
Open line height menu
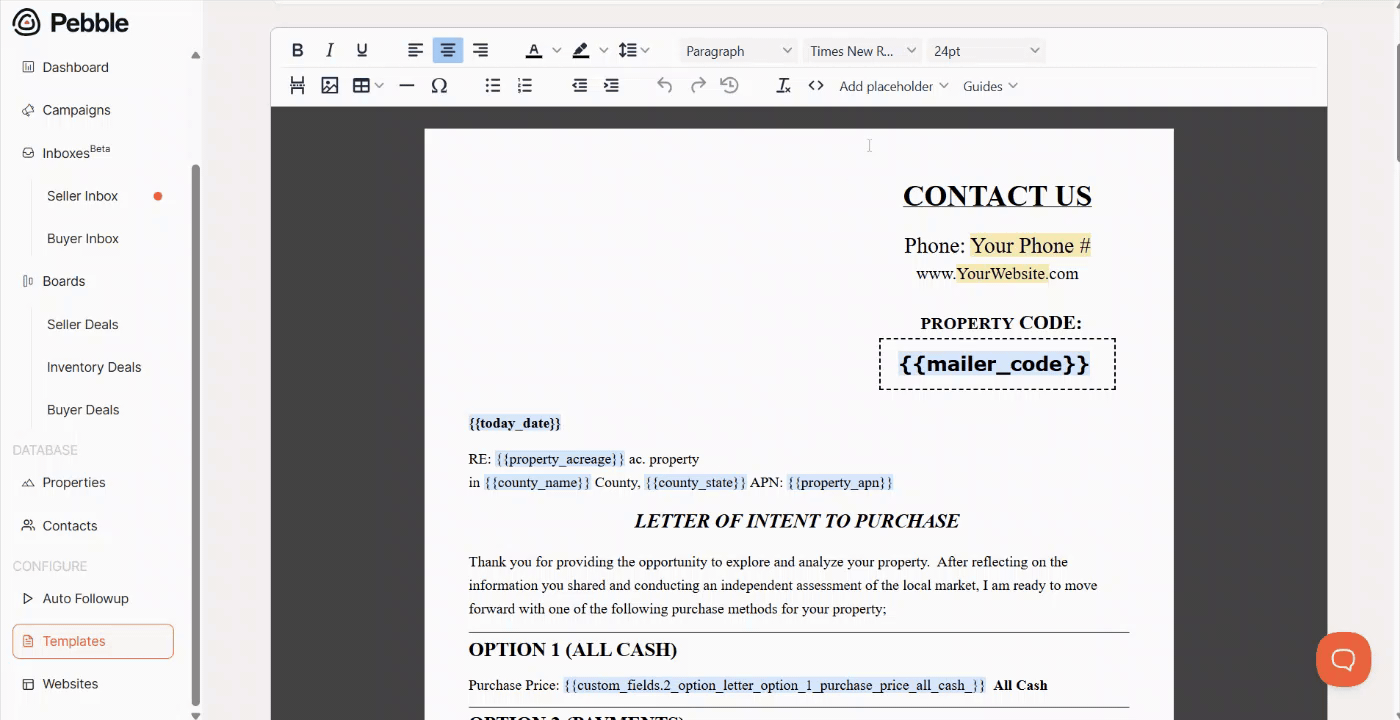tap(634, 51)
